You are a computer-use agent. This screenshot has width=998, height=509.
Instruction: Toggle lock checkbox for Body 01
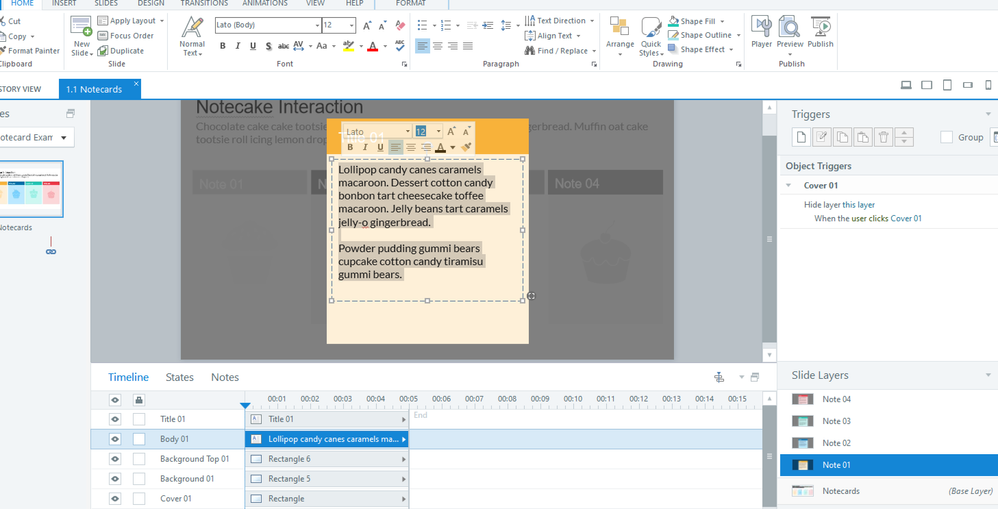click(139, 439)
